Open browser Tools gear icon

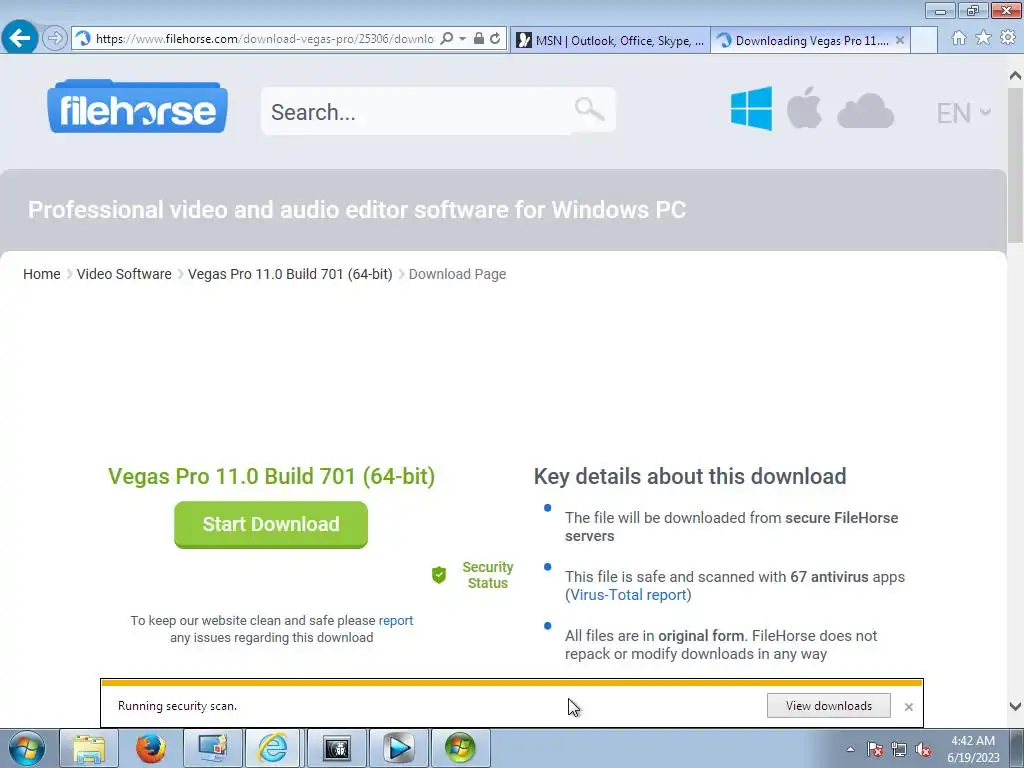[1008, 38]
